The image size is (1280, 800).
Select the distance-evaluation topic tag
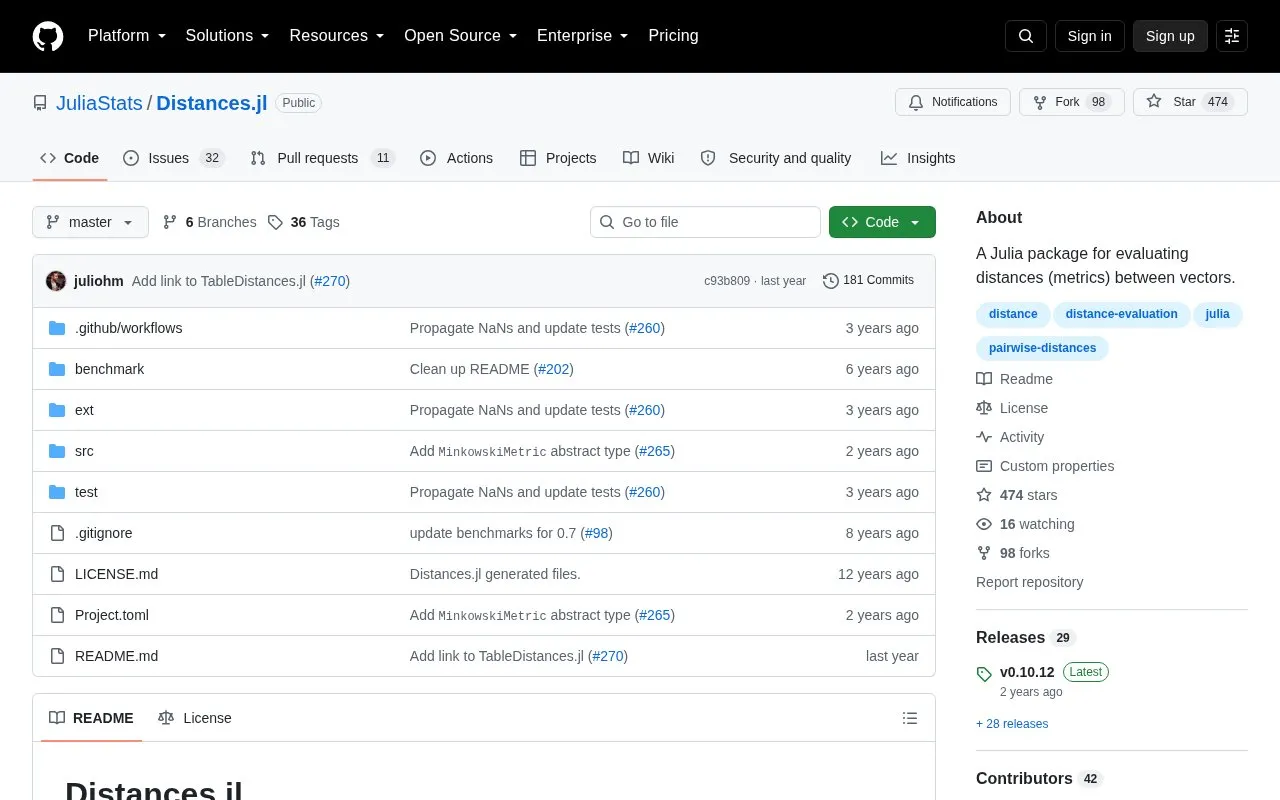pyautogui.click(x=1121, y=314)
